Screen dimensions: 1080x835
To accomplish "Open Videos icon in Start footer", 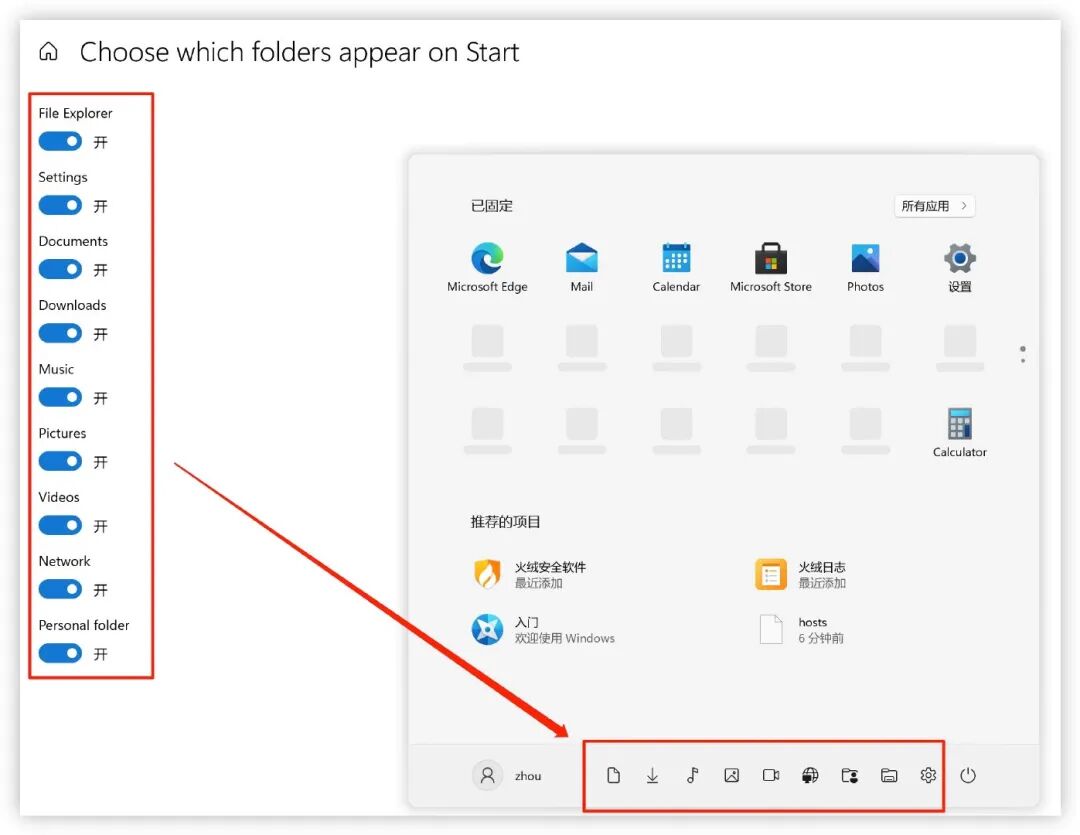I will tap(771, 776).
